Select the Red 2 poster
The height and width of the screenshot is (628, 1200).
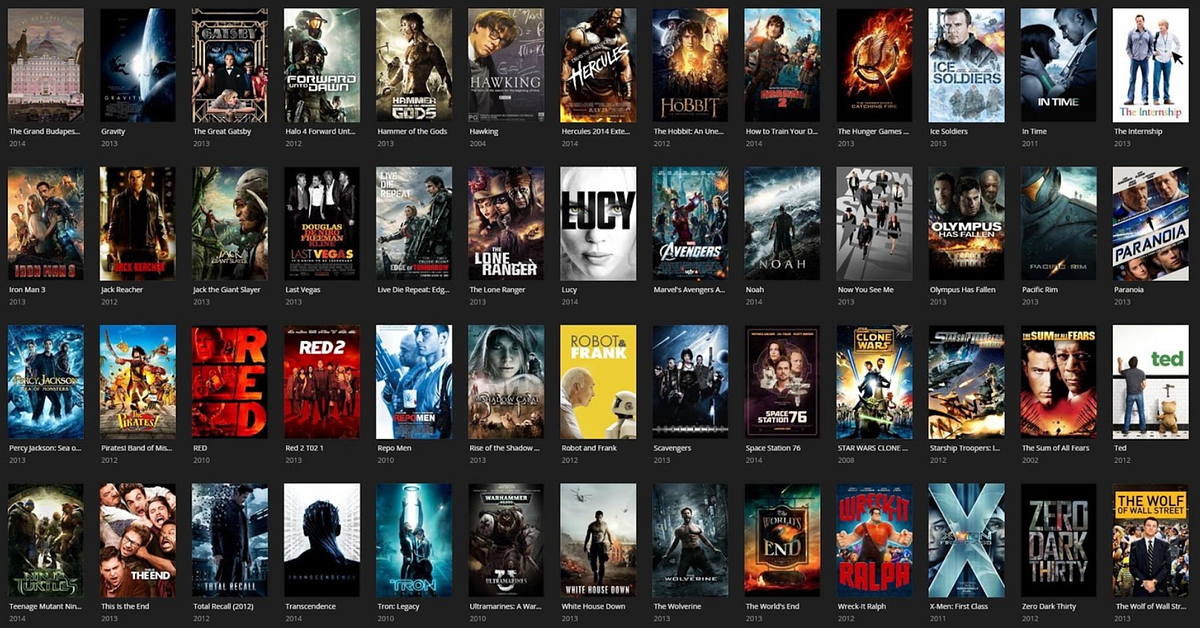click(322, 382)
